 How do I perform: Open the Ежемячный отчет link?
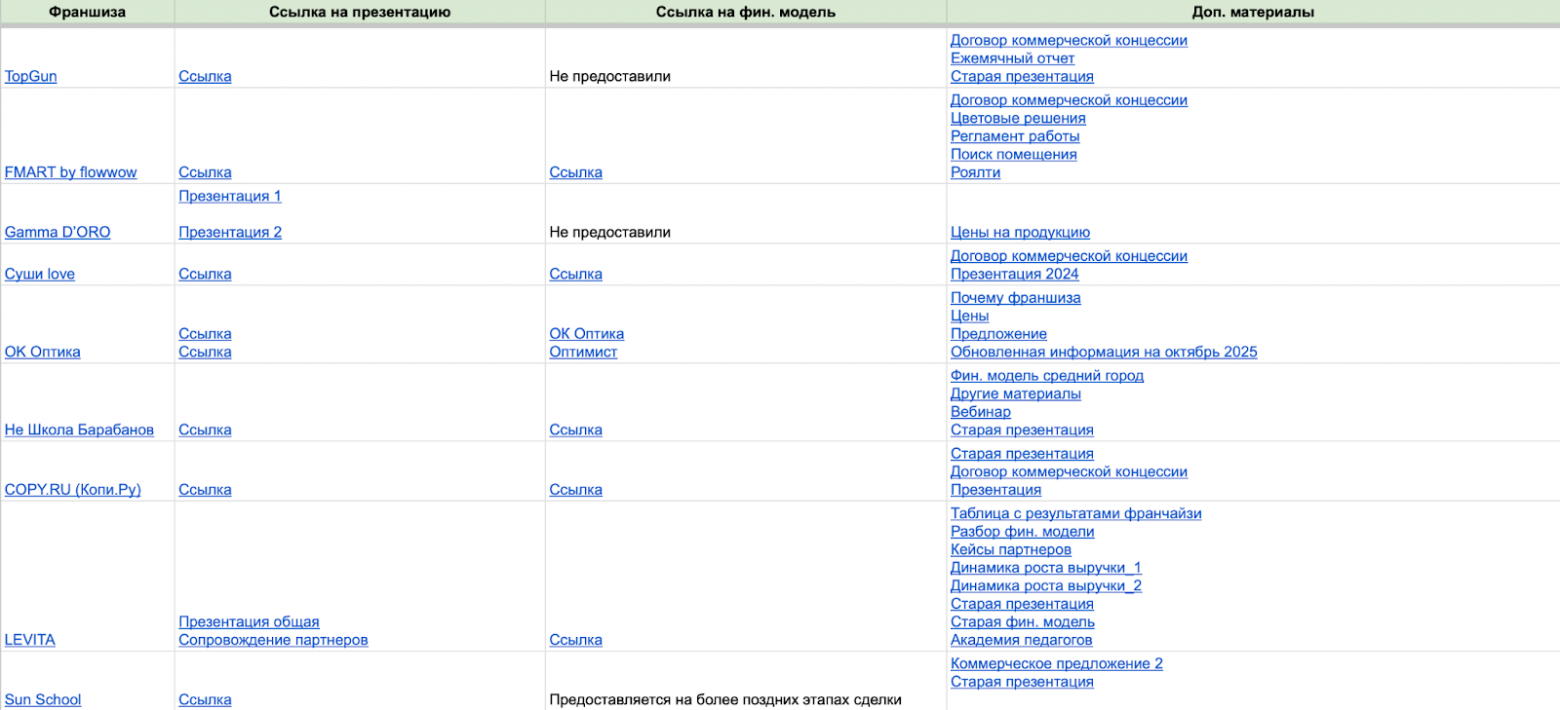click(1012, 59)
